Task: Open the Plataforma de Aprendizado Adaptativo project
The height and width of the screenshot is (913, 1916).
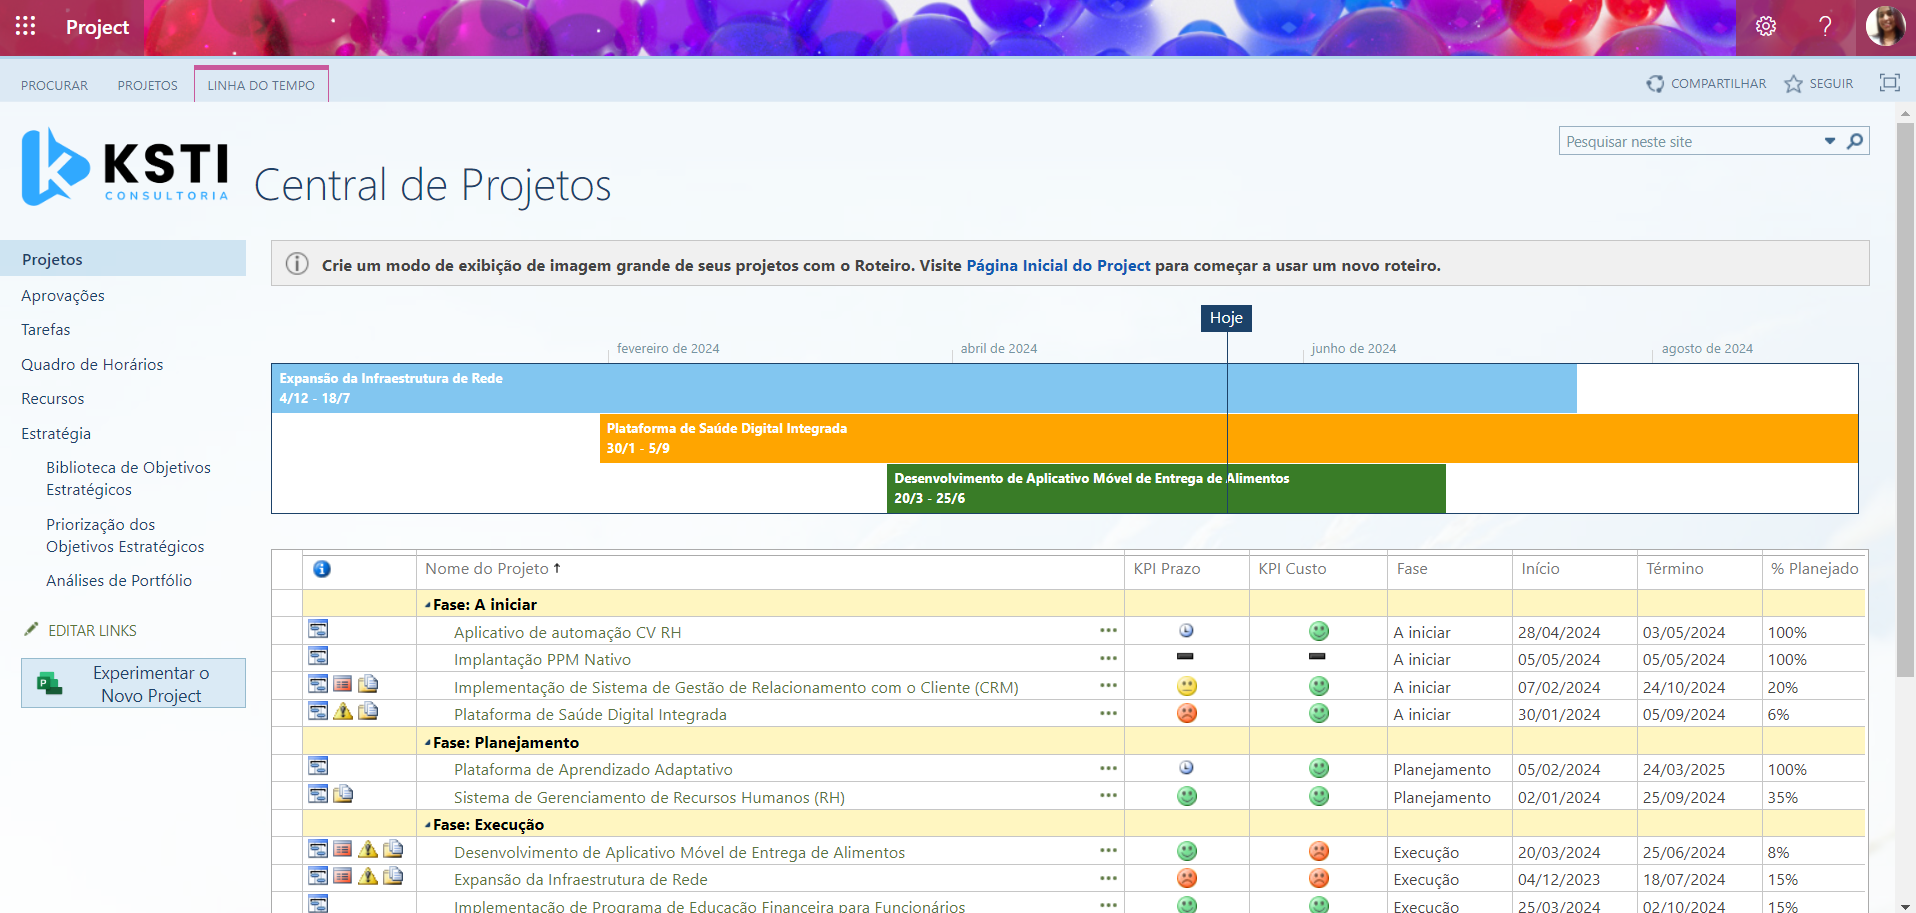Action: tap(593, 769)
